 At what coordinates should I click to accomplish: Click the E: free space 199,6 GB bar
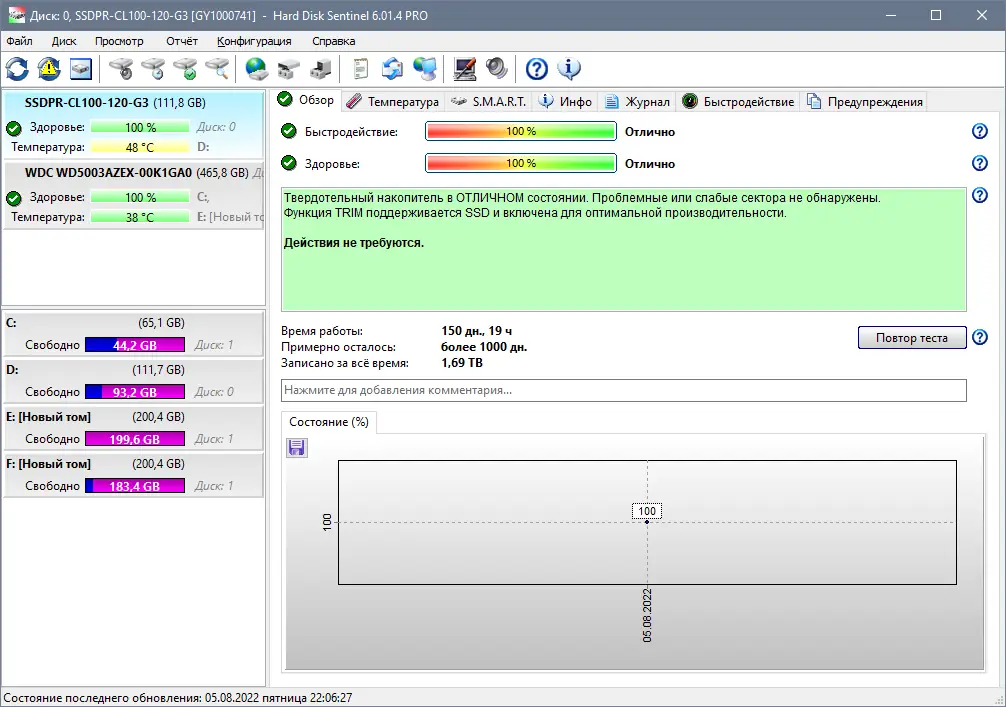pyautogui.click(x=135, y=439)
